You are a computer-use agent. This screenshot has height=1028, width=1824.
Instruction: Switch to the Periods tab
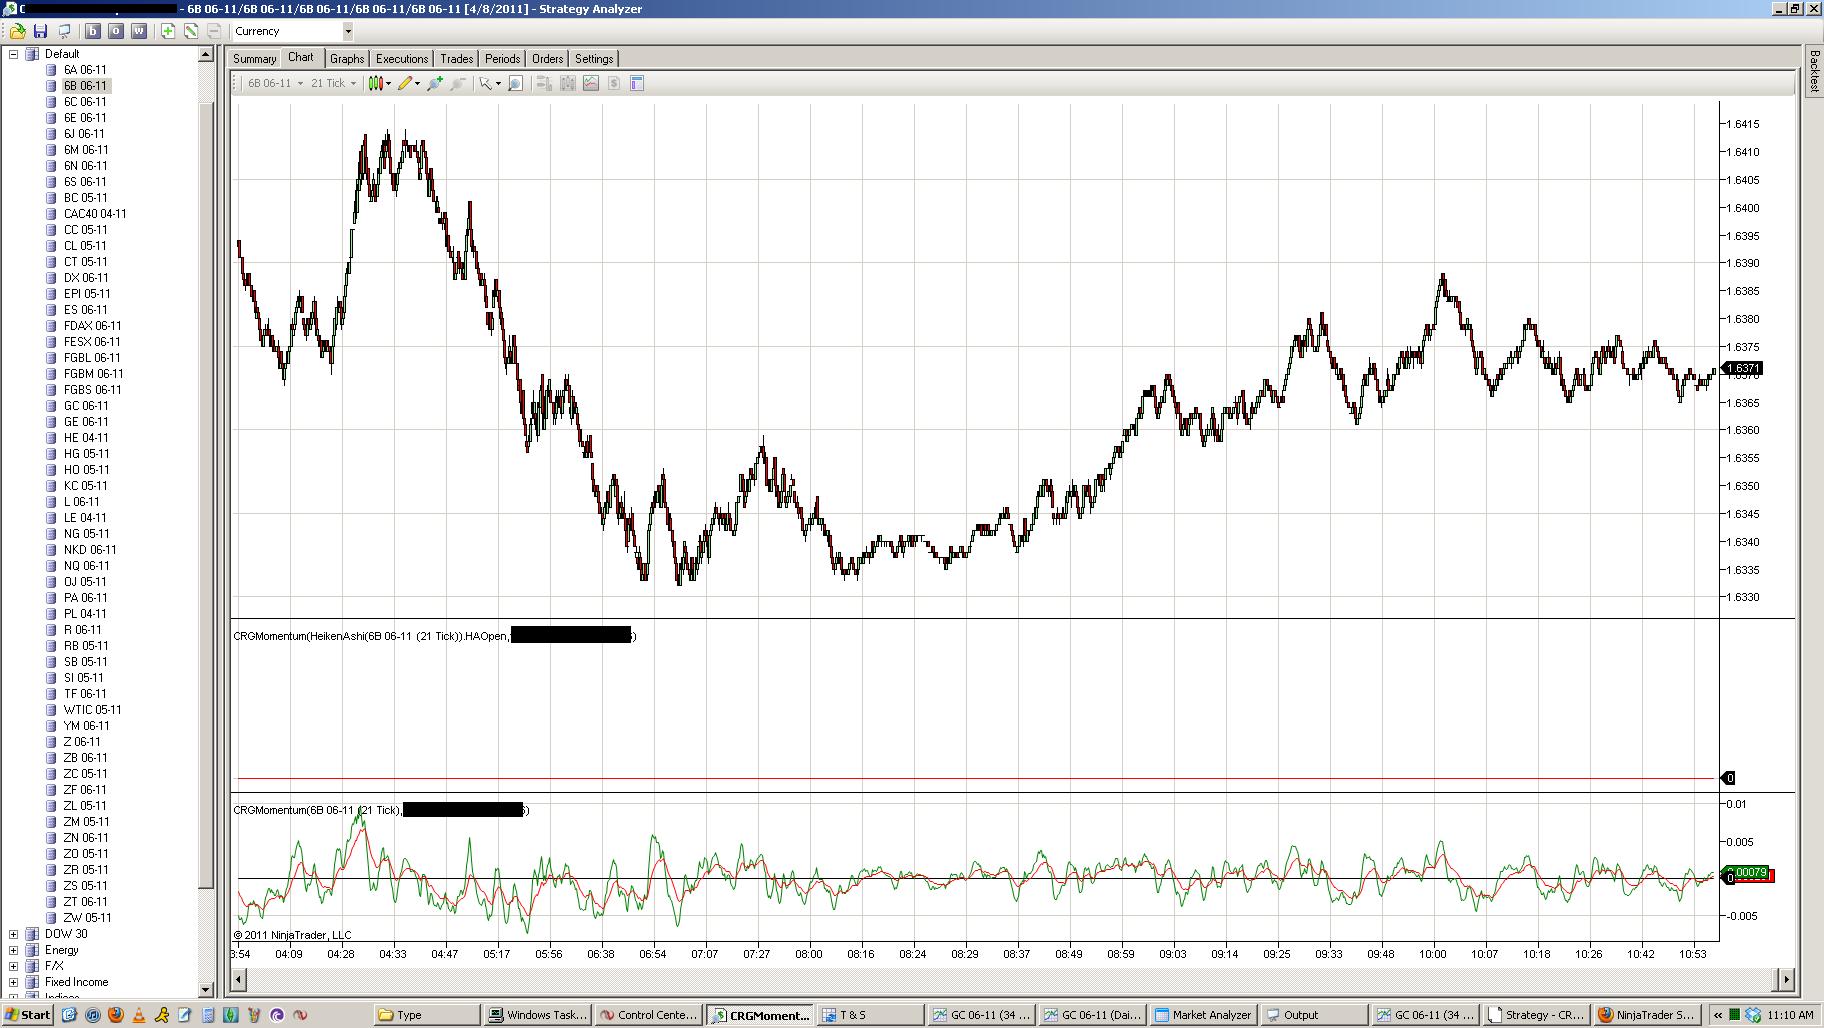point(502,59)
